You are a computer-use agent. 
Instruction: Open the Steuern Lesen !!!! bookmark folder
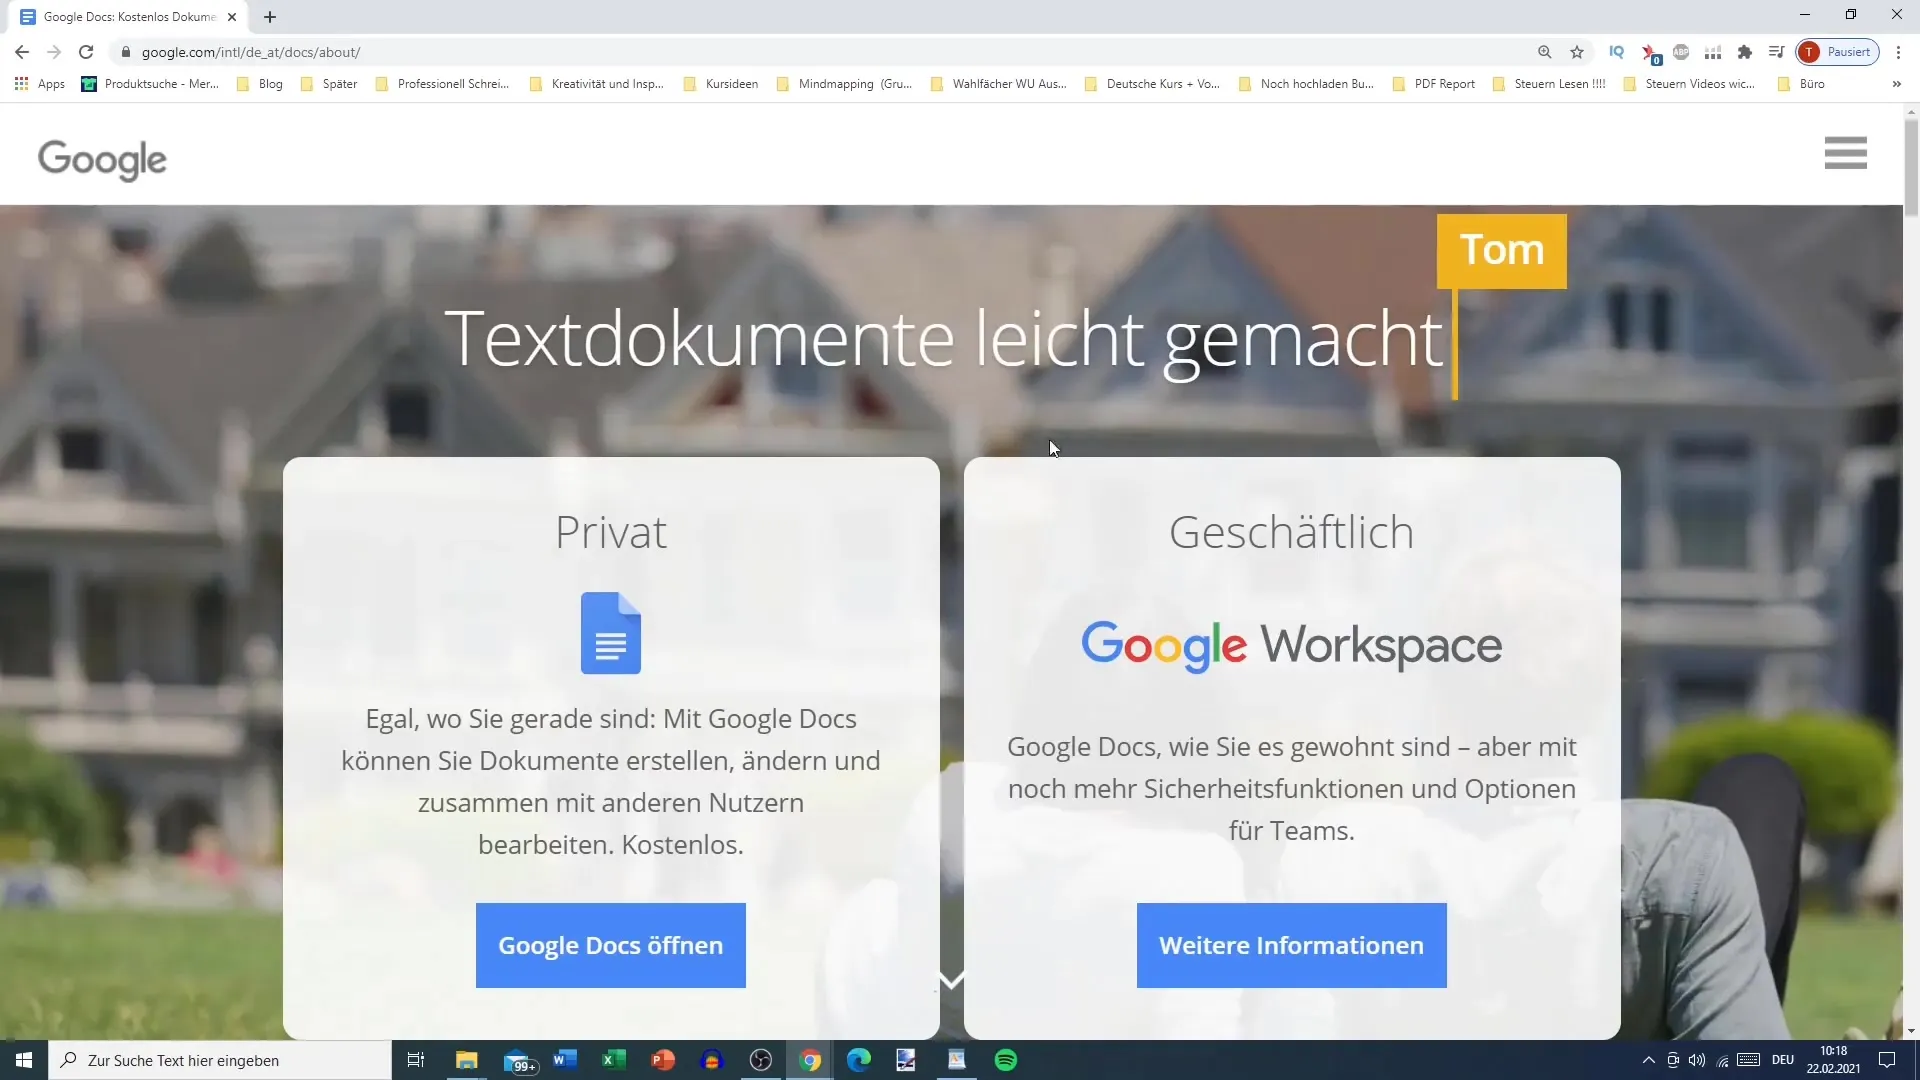[1549, 84]
